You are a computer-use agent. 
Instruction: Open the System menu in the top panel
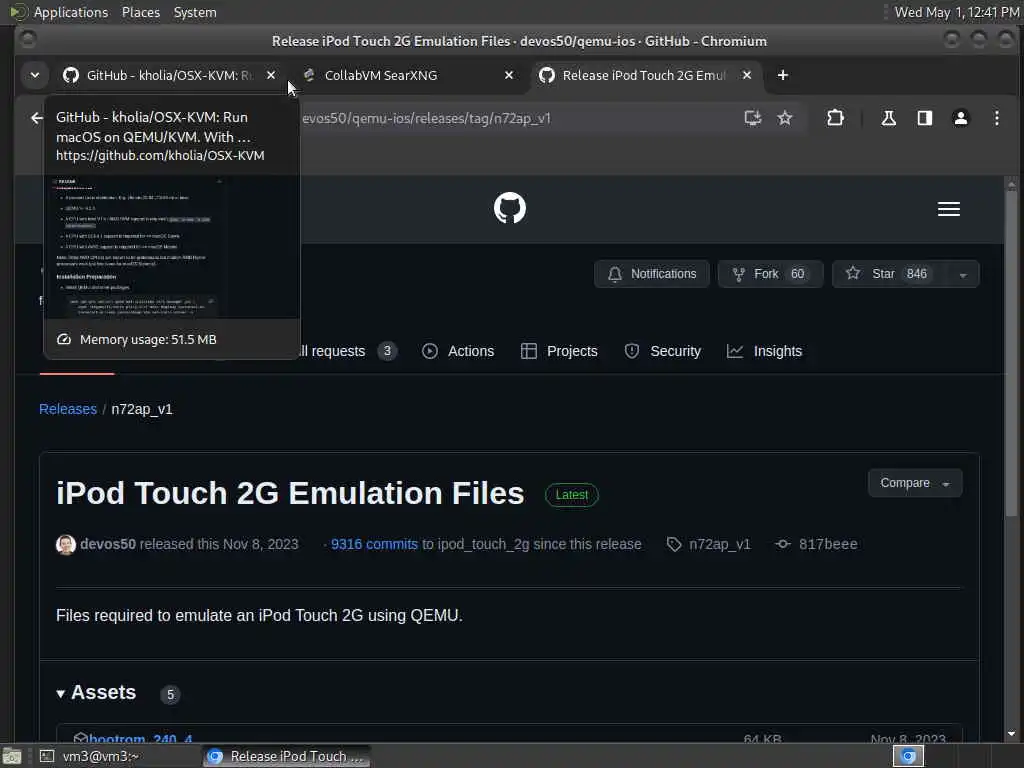(x=195, y=12)
